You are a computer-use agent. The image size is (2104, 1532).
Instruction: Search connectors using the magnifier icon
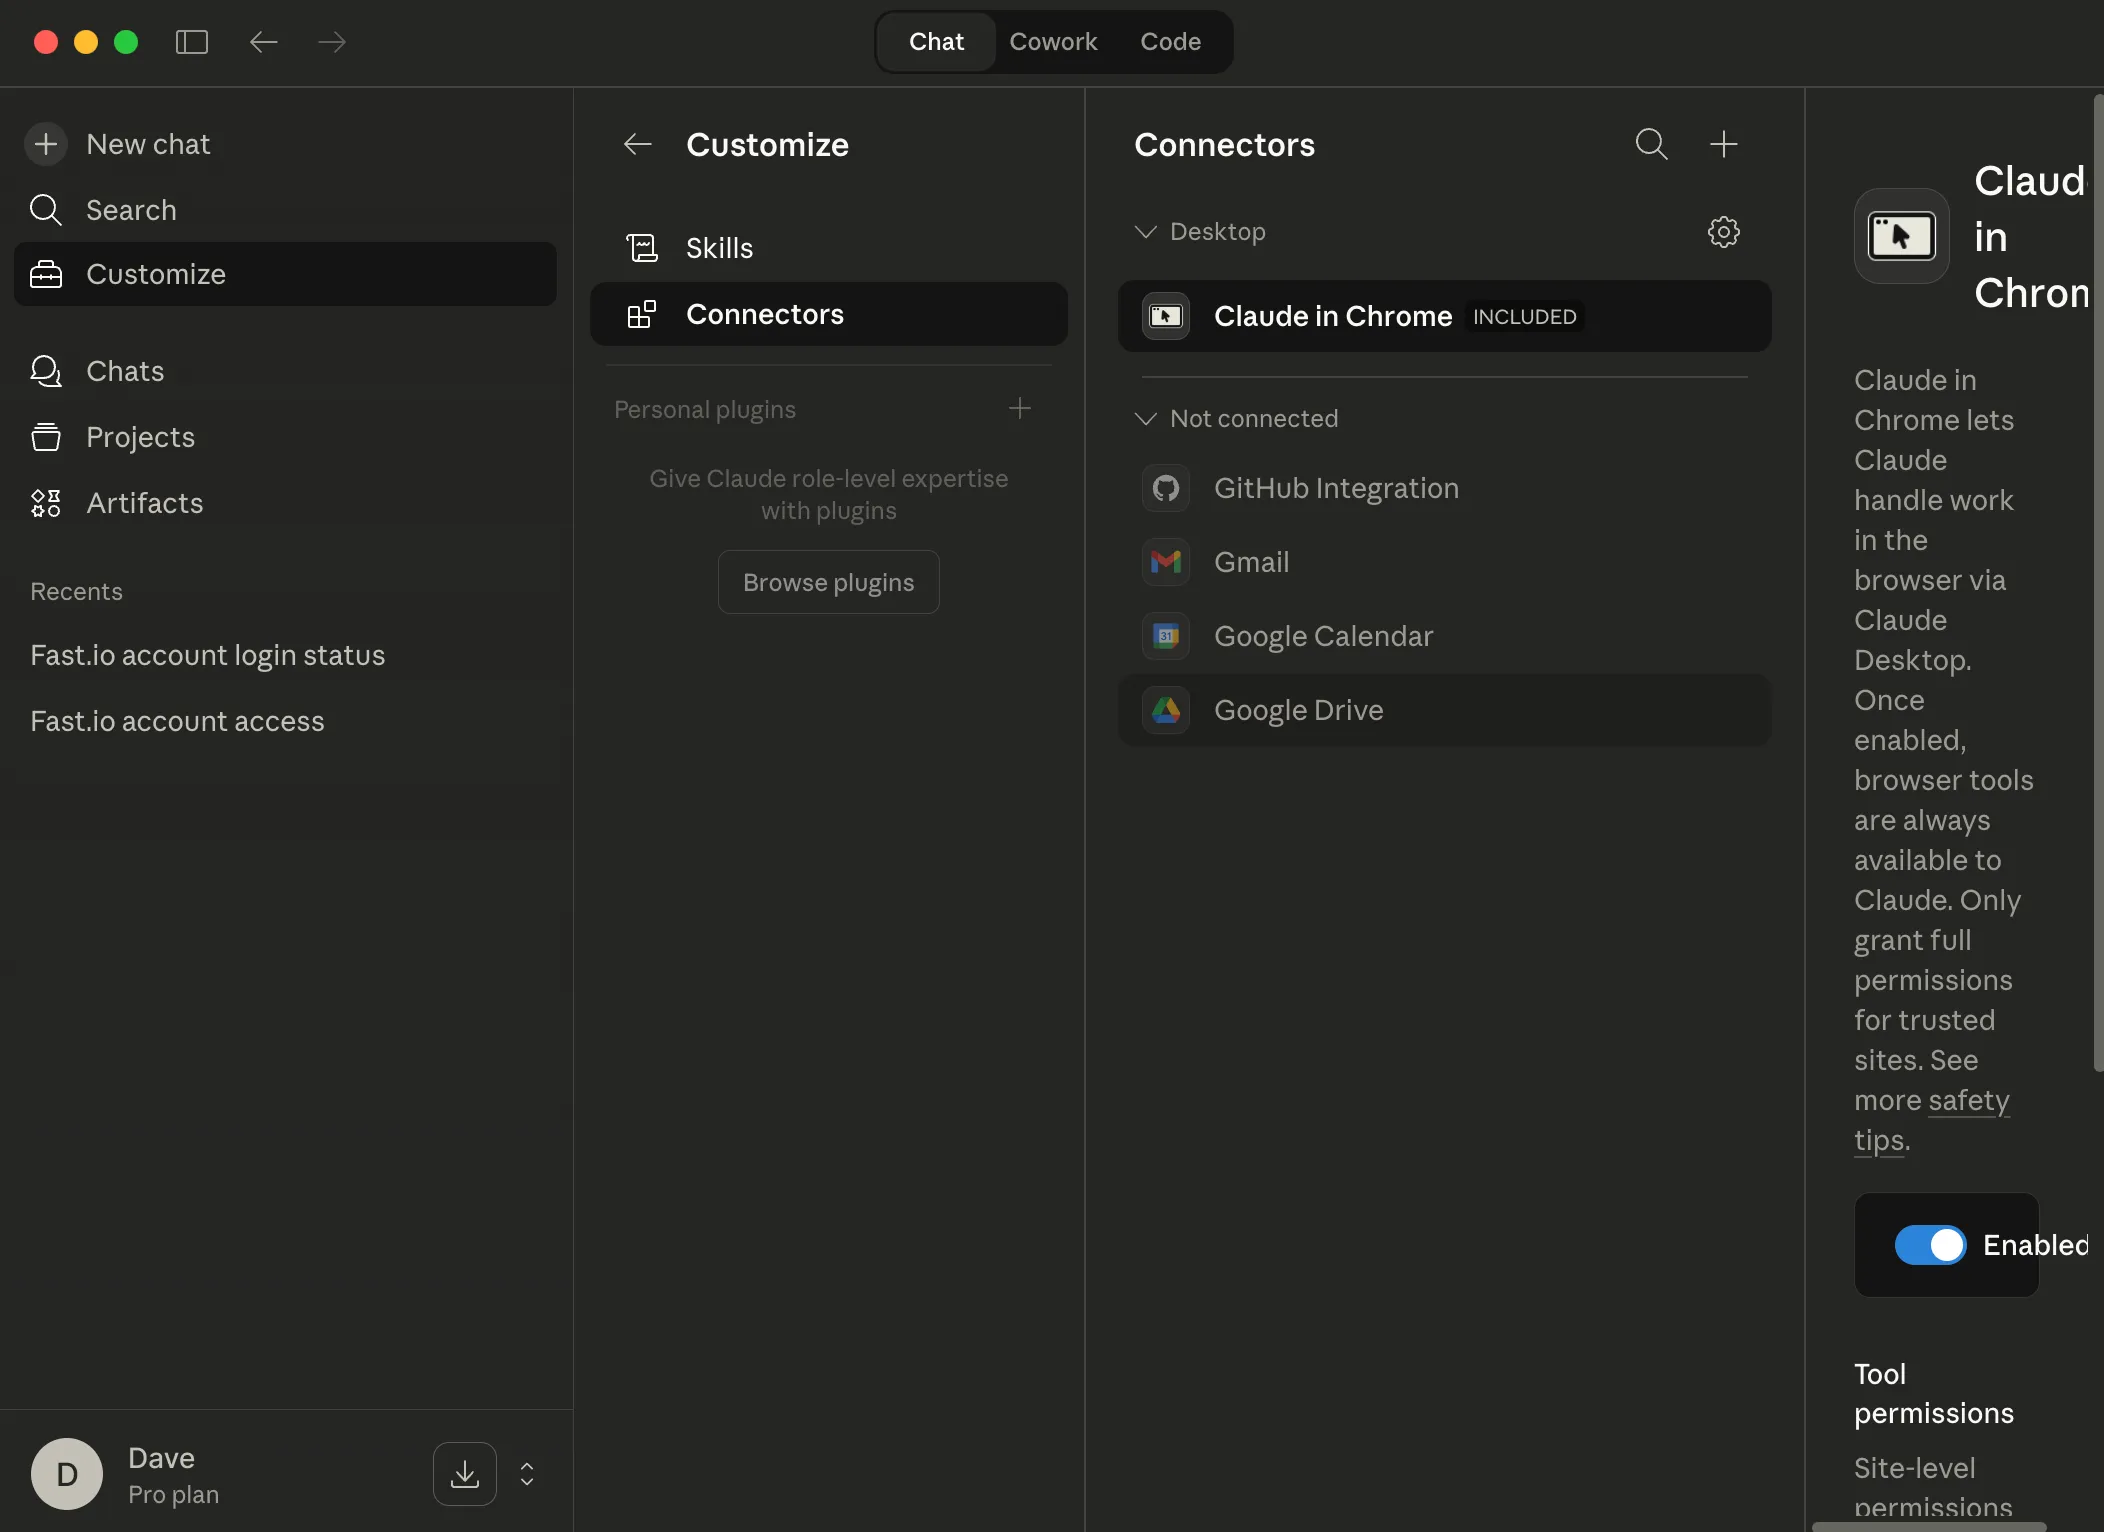[1651, 144]
